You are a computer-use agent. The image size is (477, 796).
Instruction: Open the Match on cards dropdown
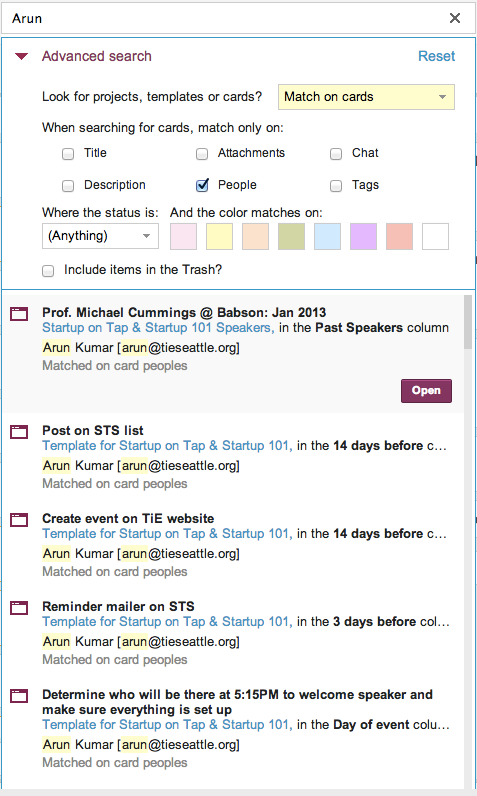click(366, 97)
